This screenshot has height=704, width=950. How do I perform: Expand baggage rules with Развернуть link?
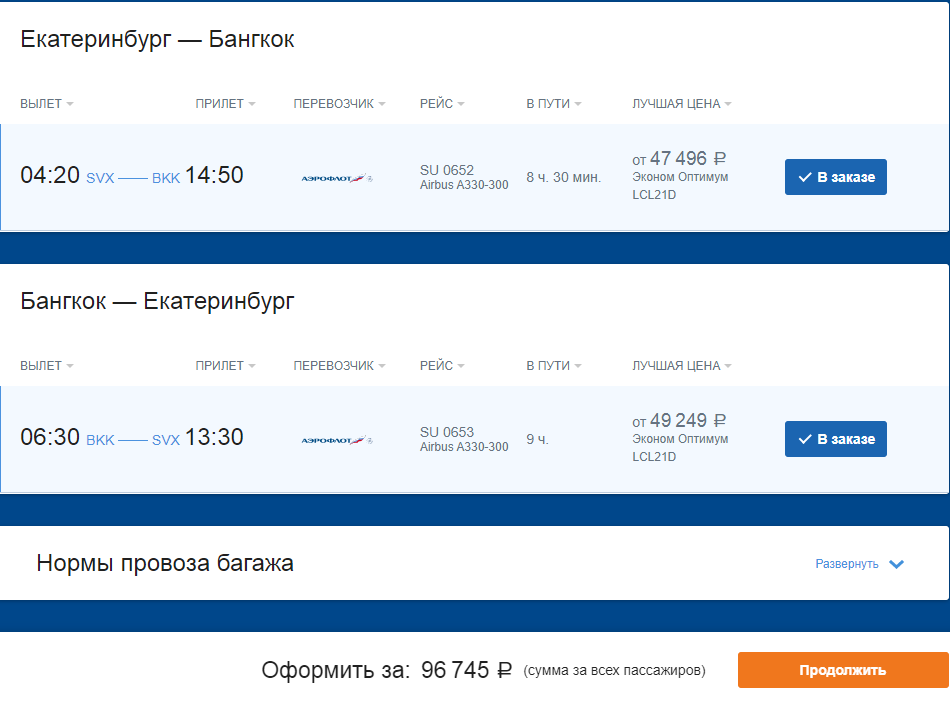tap(846, 564)
